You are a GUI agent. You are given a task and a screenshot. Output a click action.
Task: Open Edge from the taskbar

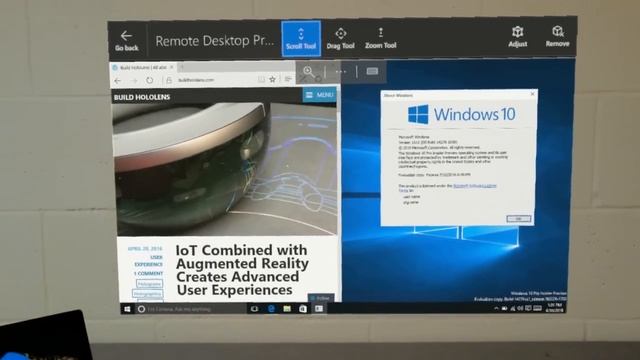point(271,309)
